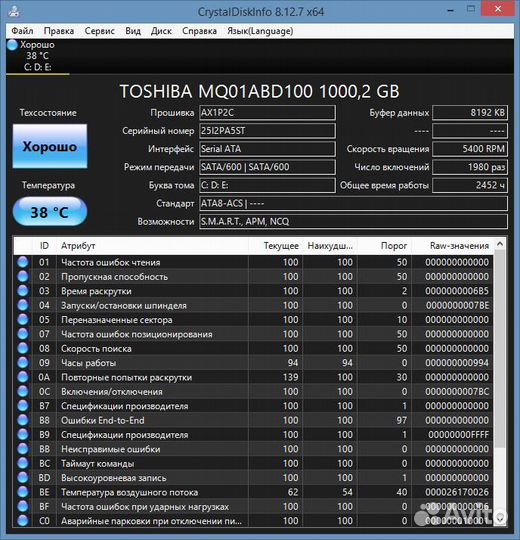520x540 pixels.
Task: Click the status orb for attribute B8
Action: click(23, 420)
